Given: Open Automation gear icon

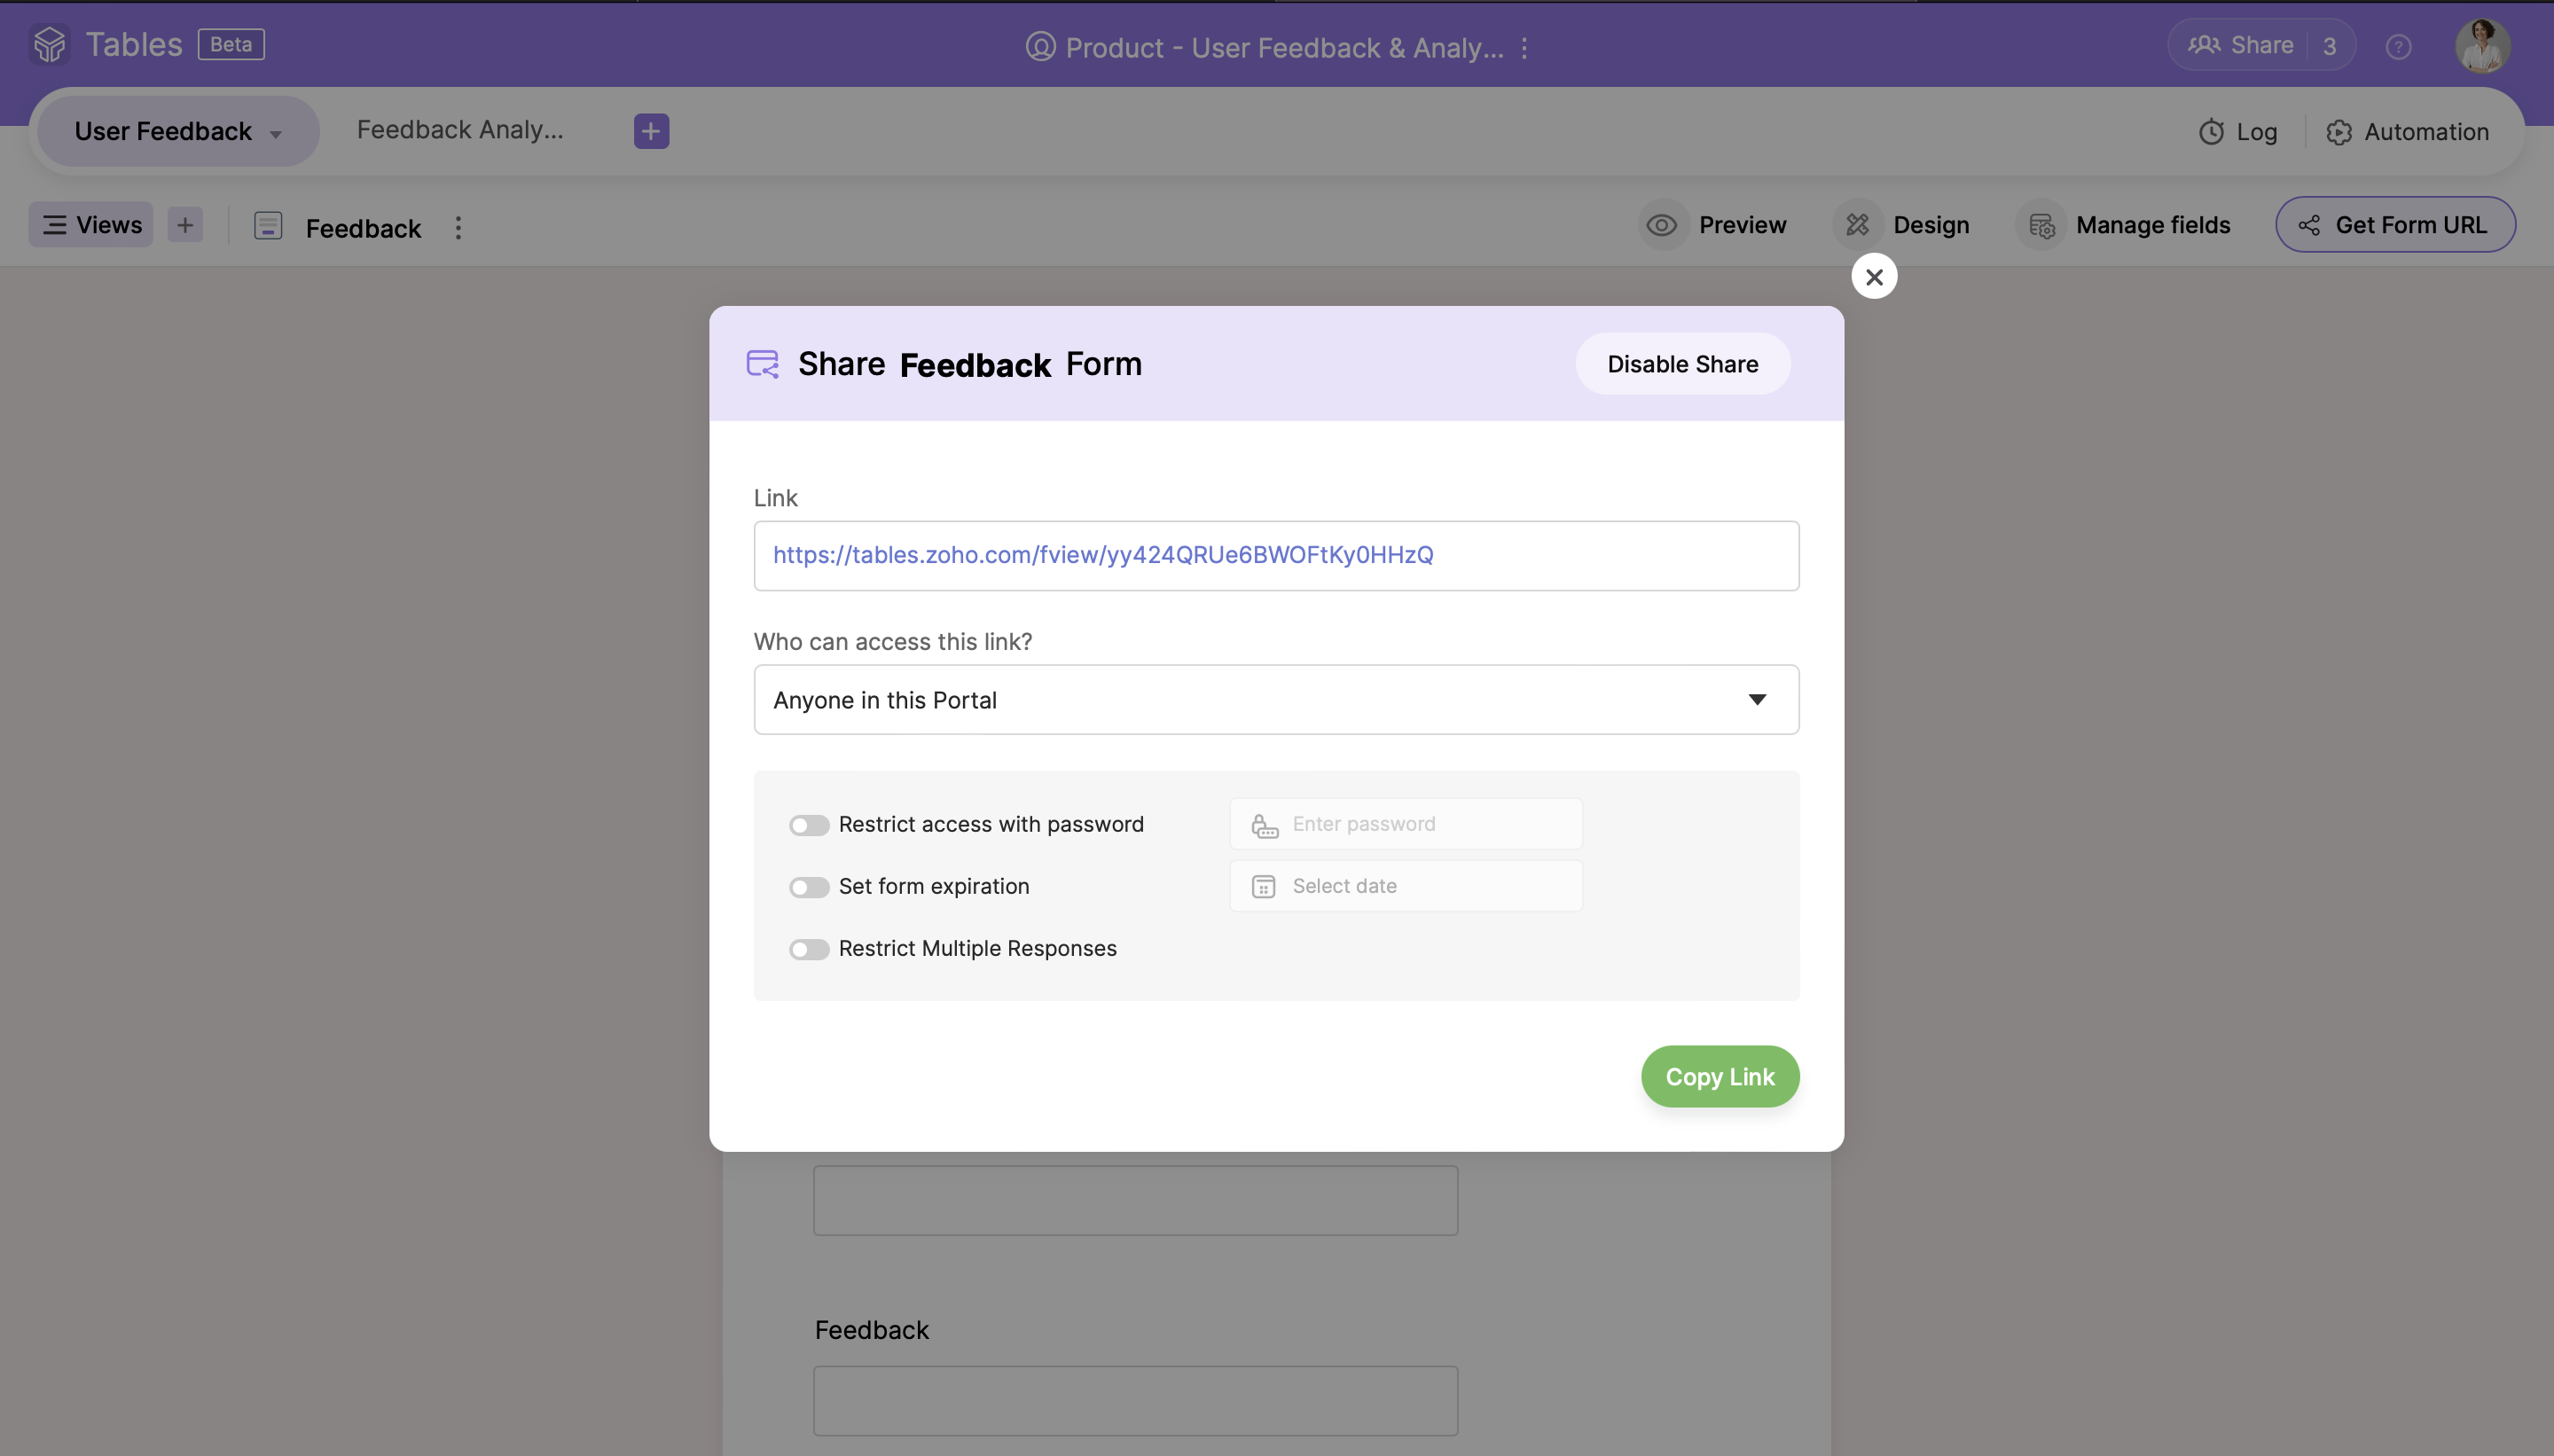Looking at the screenshot, I should pyautogui.click(x=2338, y=132).
